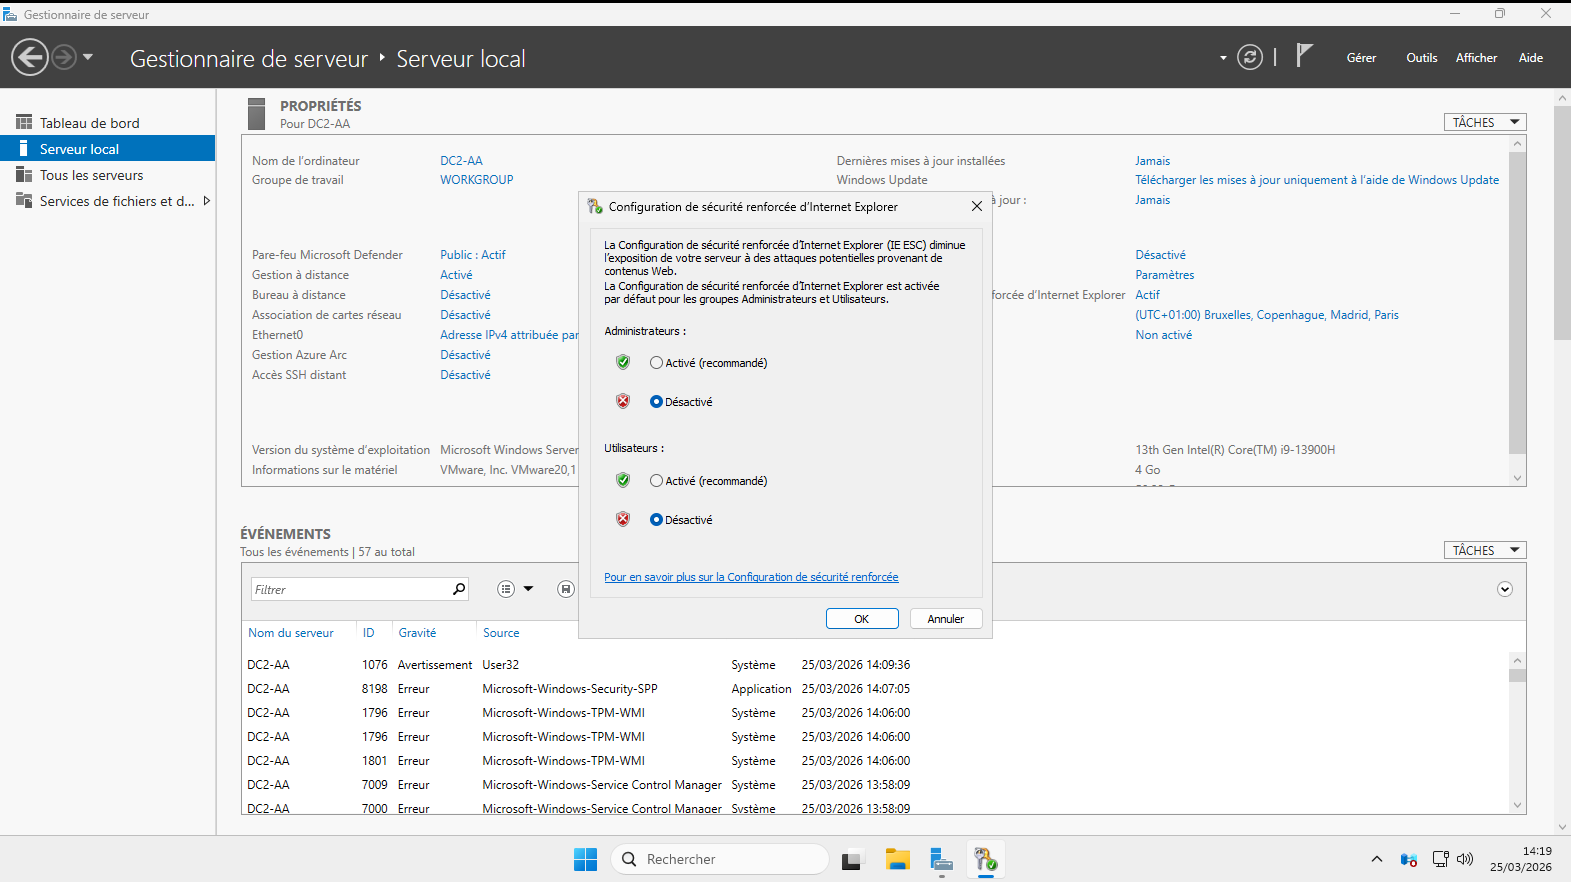Enable IE ESC for Utilisateurs
Image resolution: width=1571 pixels, height=882 pixels.
click(x=656, y=481)
